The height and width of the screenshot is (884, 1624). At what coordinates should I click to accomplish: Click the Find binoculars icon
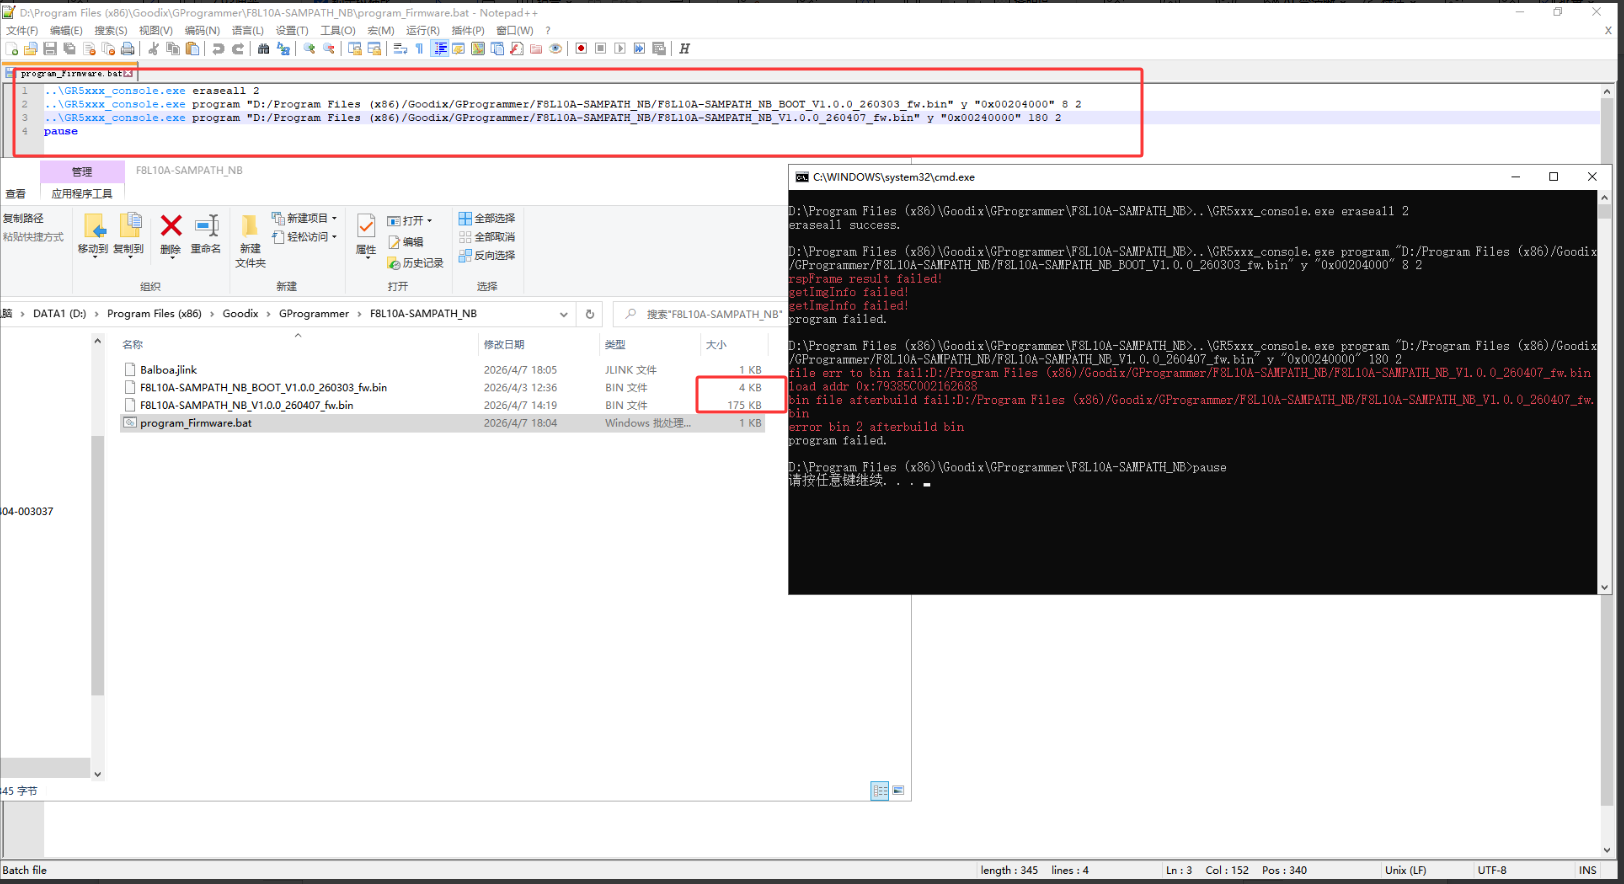point(263,48)
